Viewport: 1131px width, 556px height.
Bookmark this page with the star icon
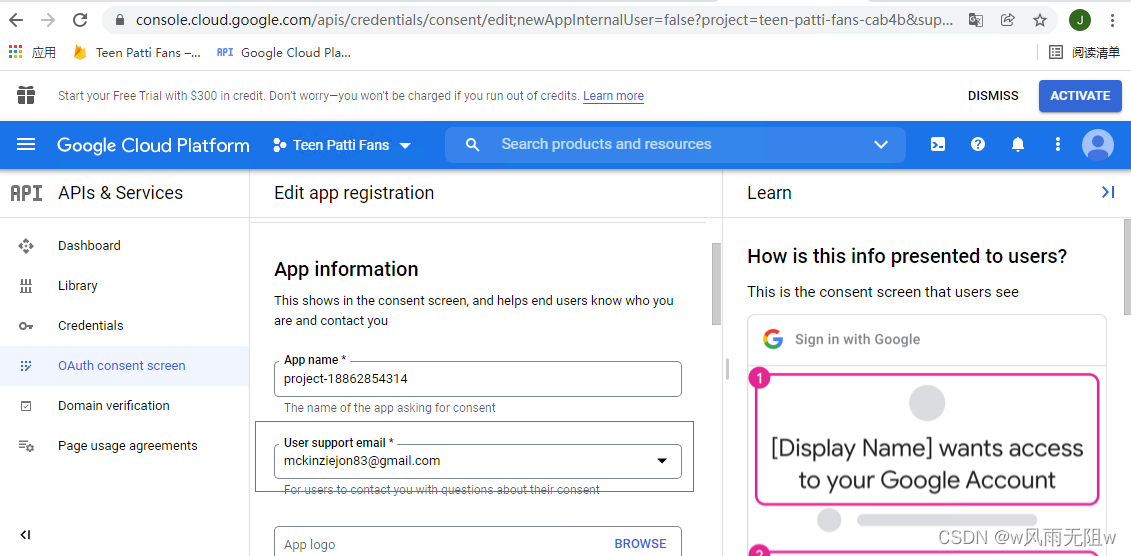(1040, 20)
